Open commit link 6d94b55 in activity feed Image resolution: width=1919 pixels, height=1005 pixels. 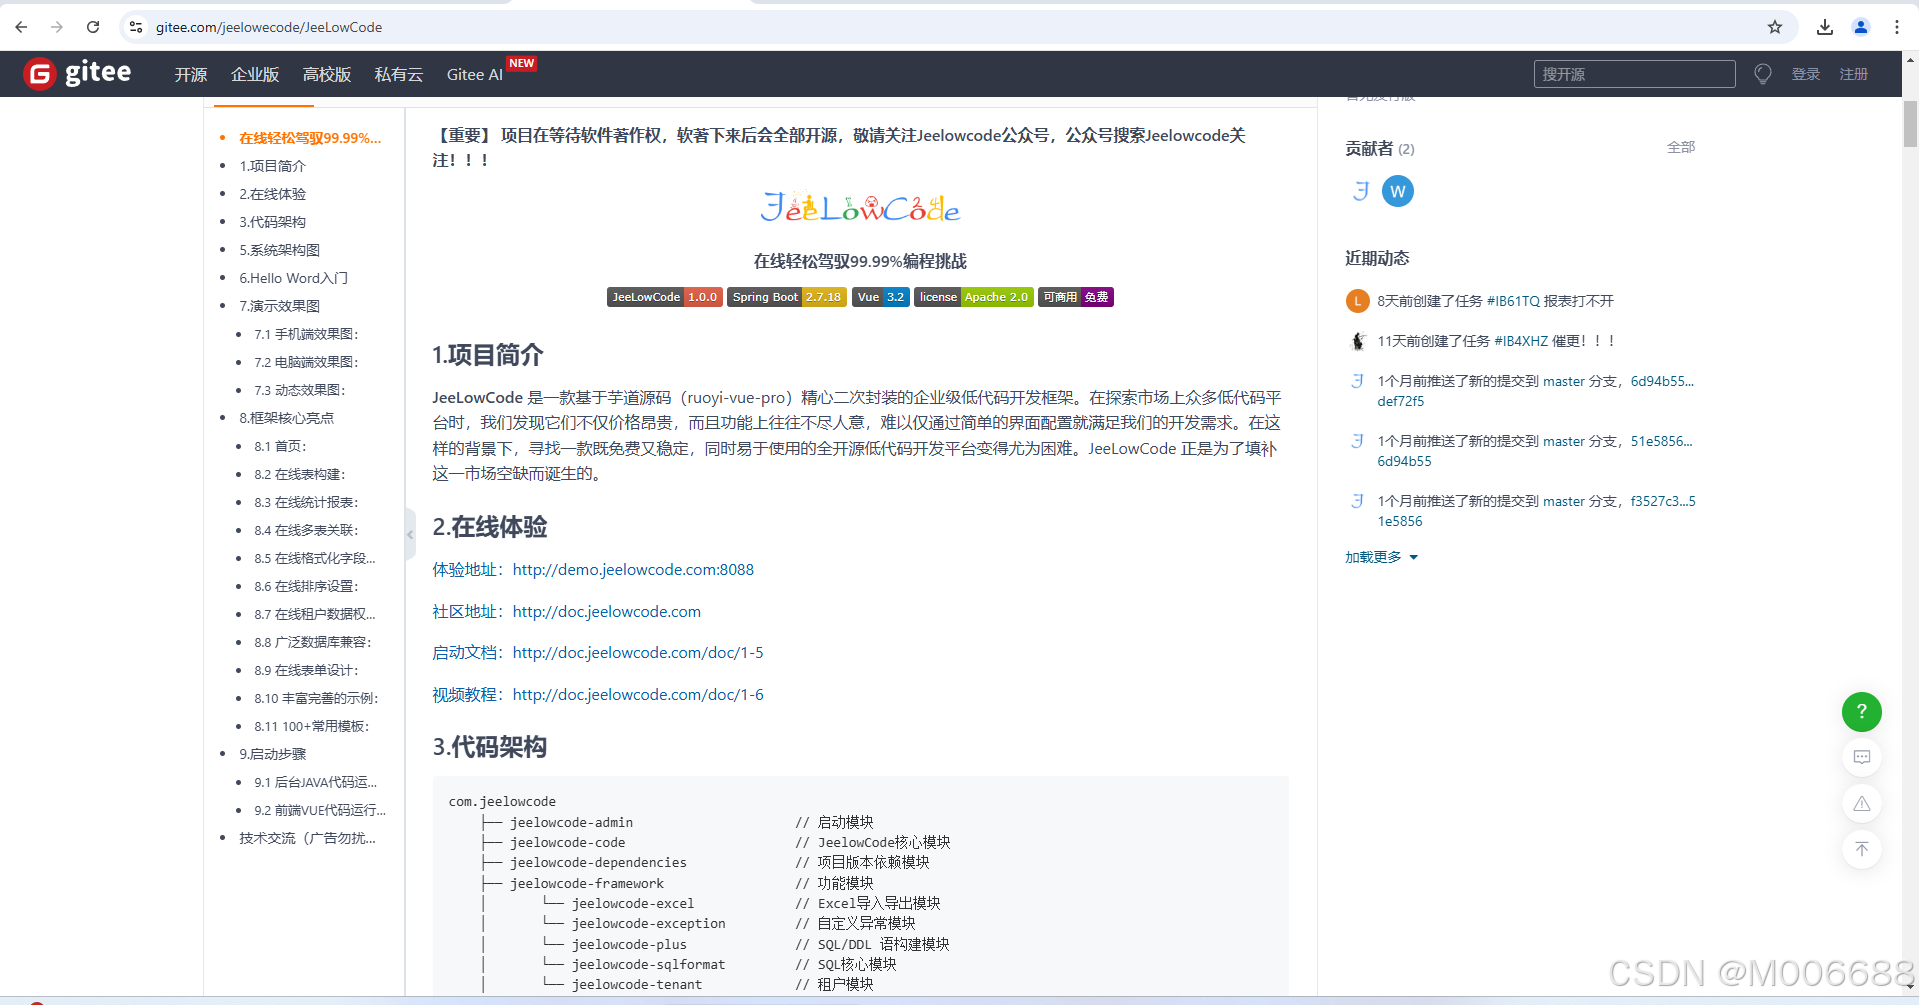pos(1662,381)
